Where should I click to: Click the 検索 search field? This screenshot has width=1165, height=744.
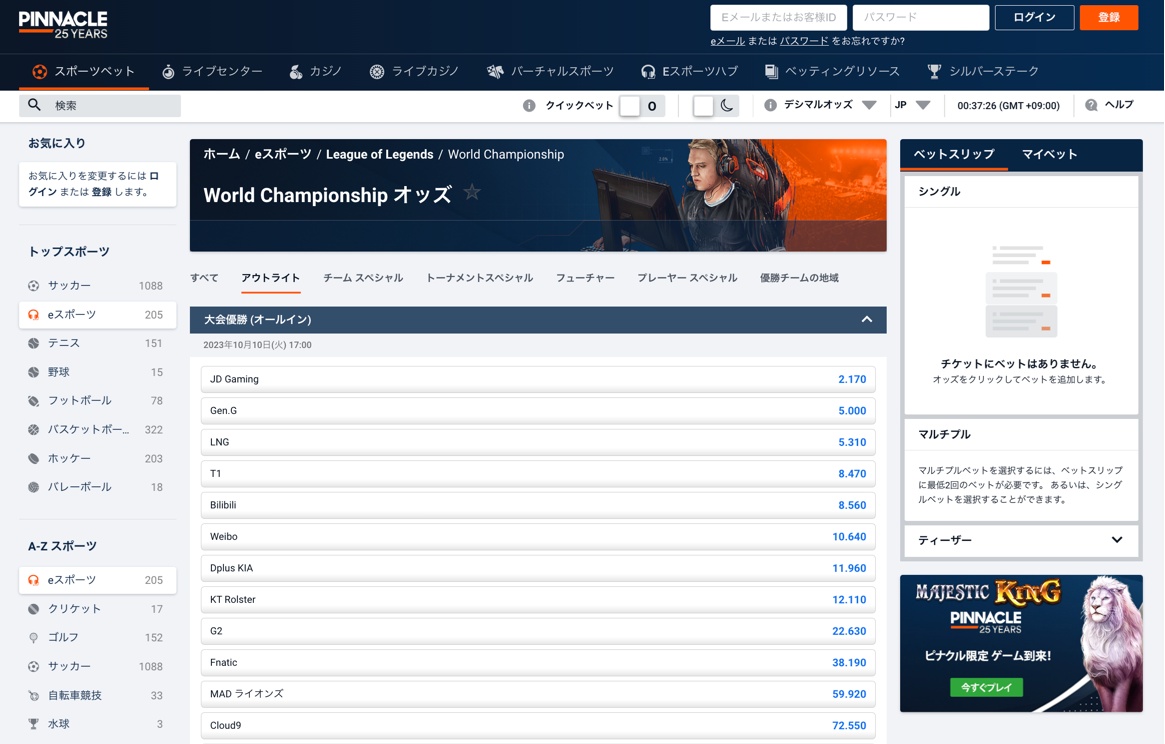[100, 106]
